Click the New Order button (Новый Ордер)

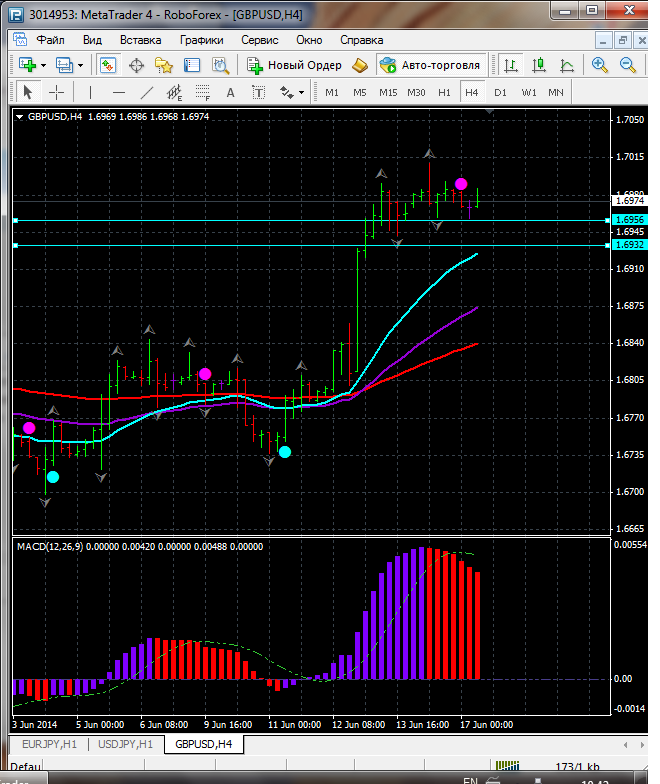[294, 65]
